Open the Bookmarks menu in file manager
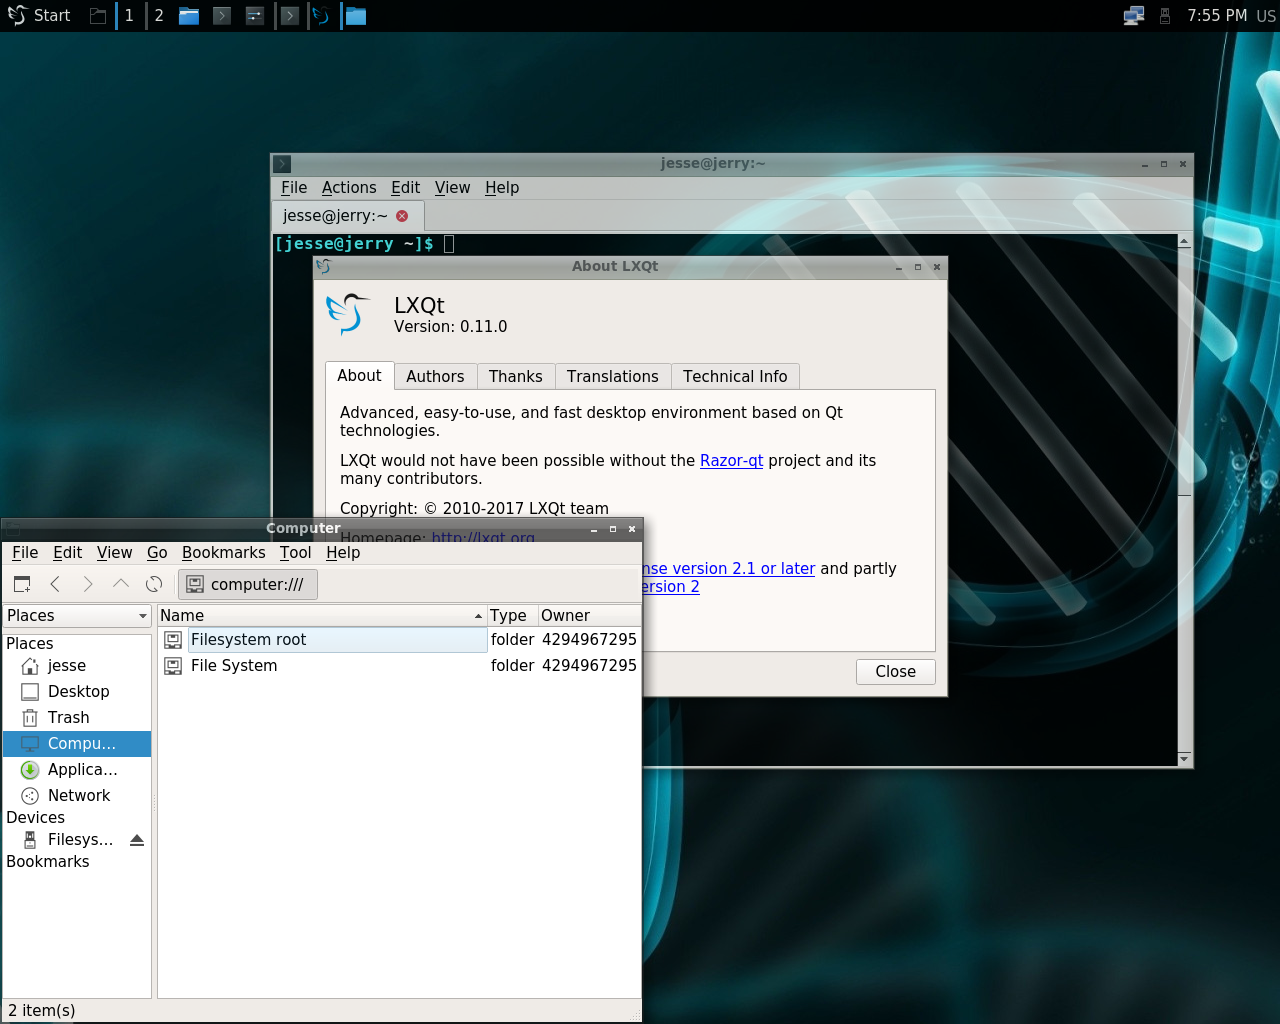This screenshot has height=1024, width=1280. point(224,553)
